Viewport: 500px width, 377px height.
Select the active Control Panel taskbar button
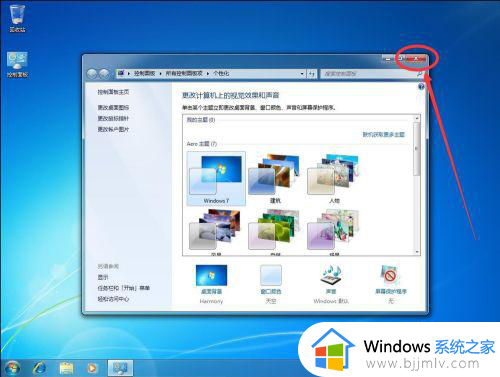point(120,368)
